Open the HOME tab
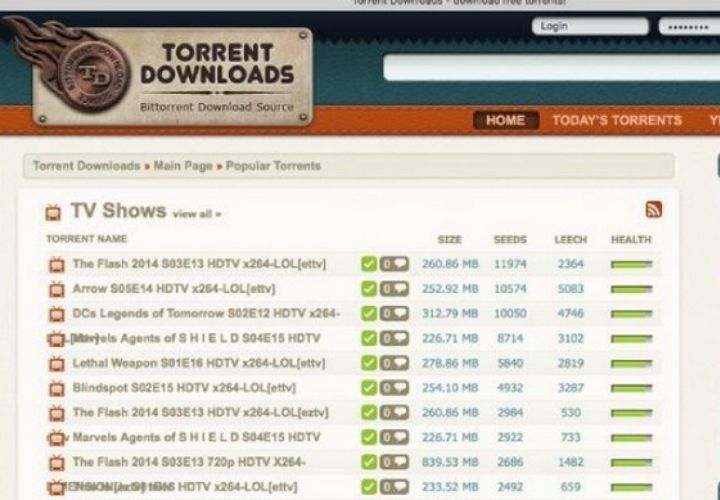The height and width of the screenshot is (500, 720). 505,120
